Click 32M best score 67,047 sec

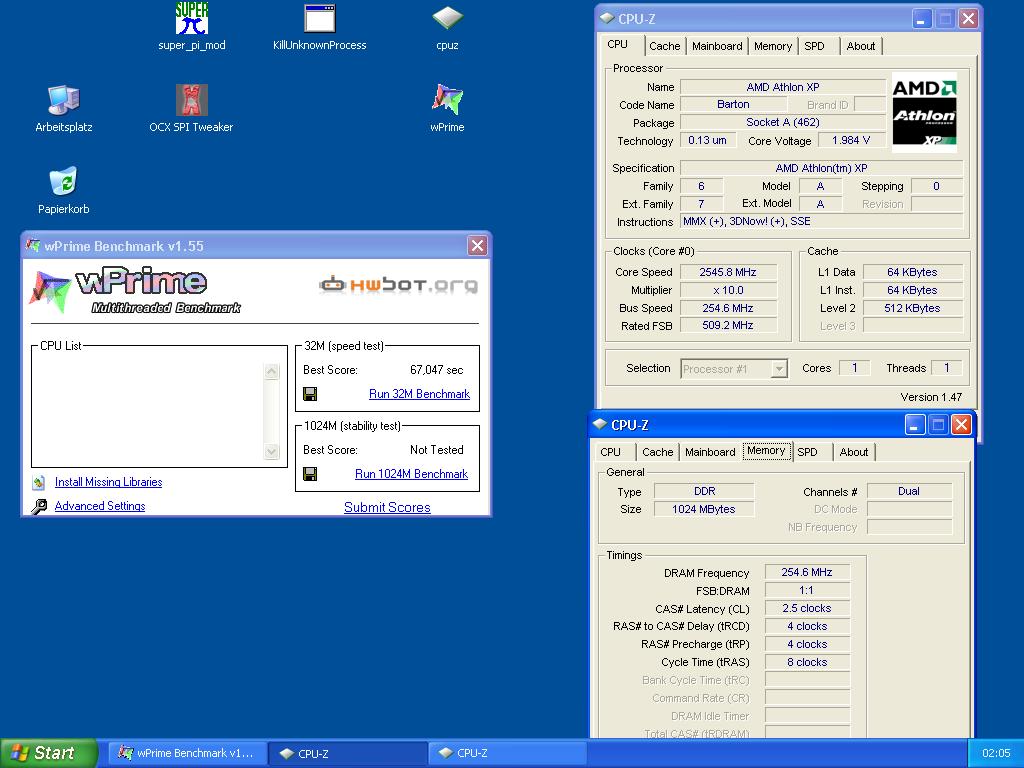coord(436,370)
